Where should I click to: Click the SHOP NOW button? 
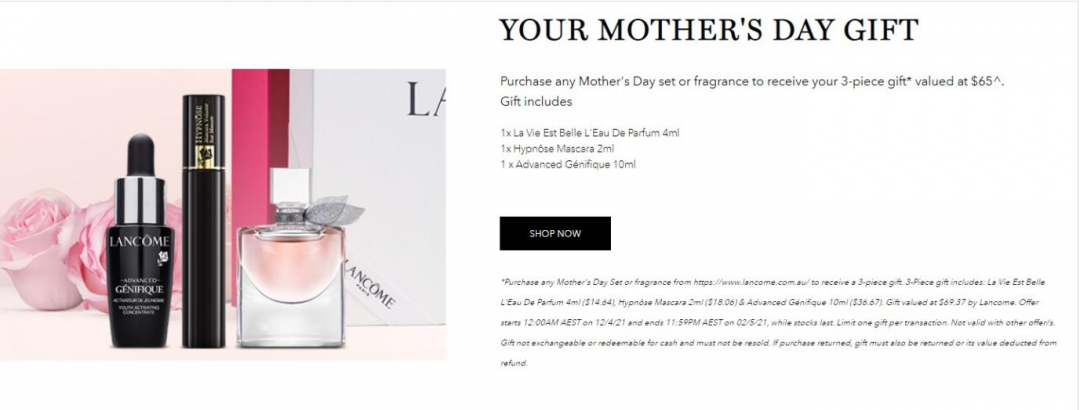click(555, 234)
